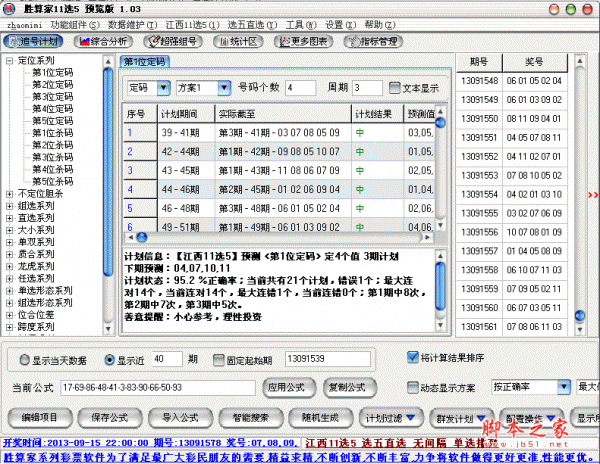Image resolution: width=600 pixels, height=464 pixels.
Task: Click the 保存公式 button
Action: click(110, 418)
